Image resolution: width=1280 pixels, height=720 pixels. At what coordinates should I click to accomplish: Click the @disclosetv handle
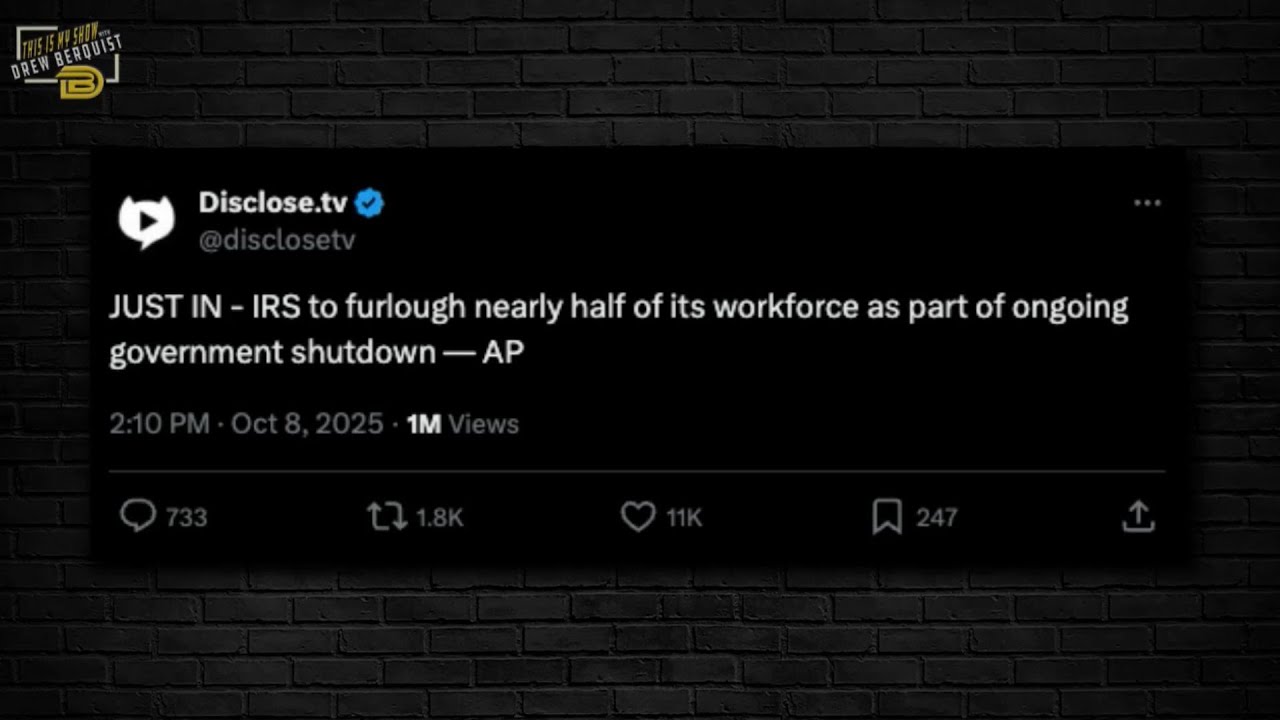pos(277,241)
